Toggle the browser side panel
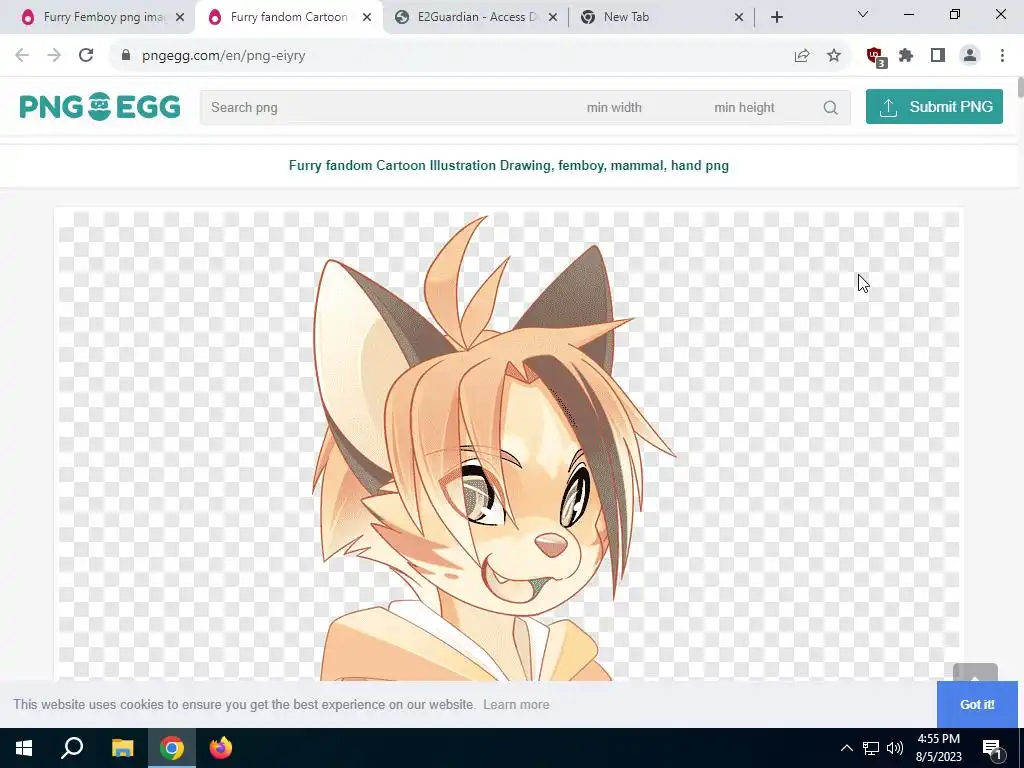 click(938, 56)
